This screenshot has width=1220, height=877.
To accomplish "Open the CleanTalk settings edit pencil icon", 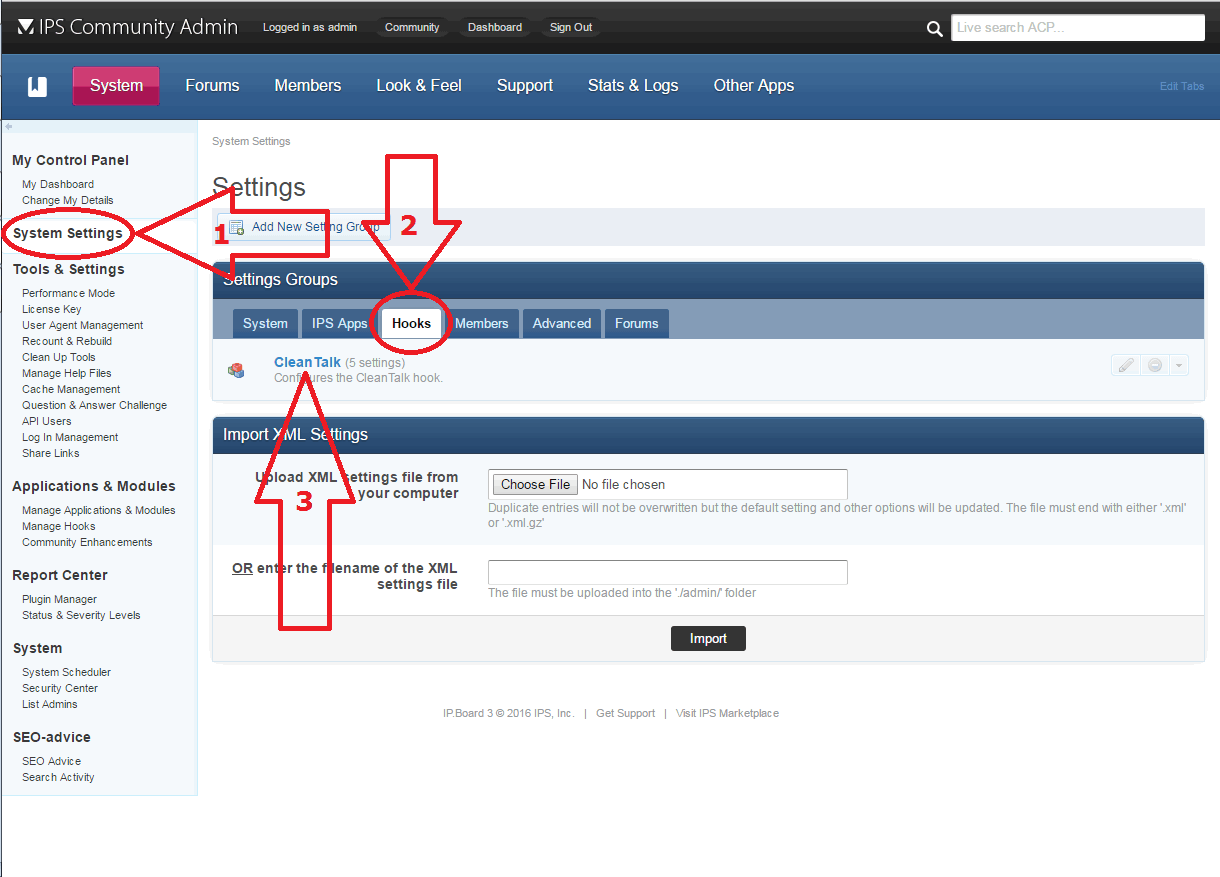I will (x=1125, y=364).
